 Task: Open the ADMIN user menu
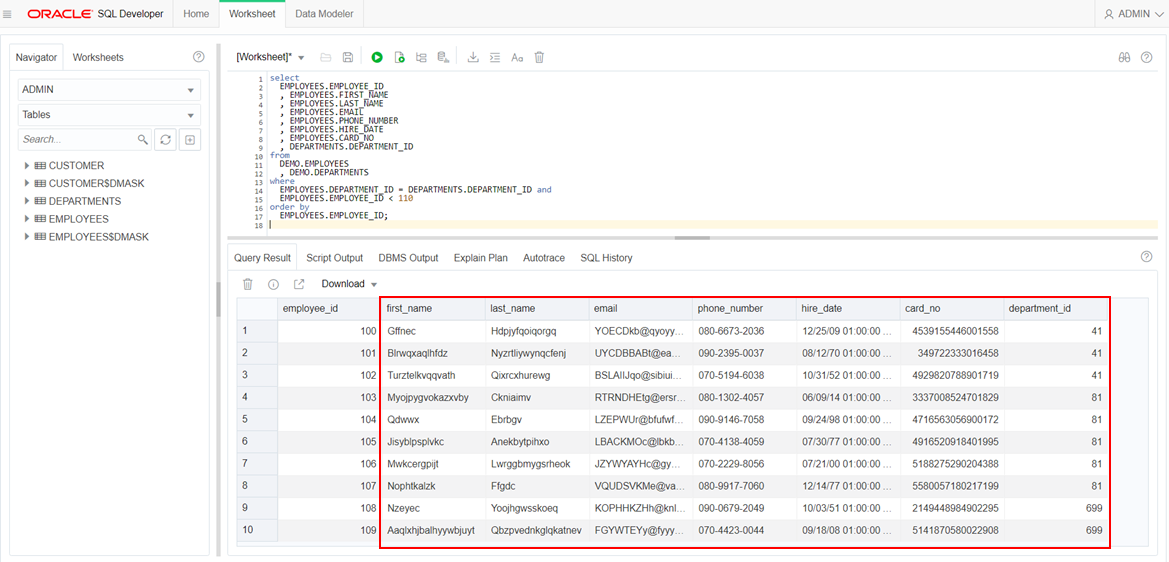pos(1134,13)
